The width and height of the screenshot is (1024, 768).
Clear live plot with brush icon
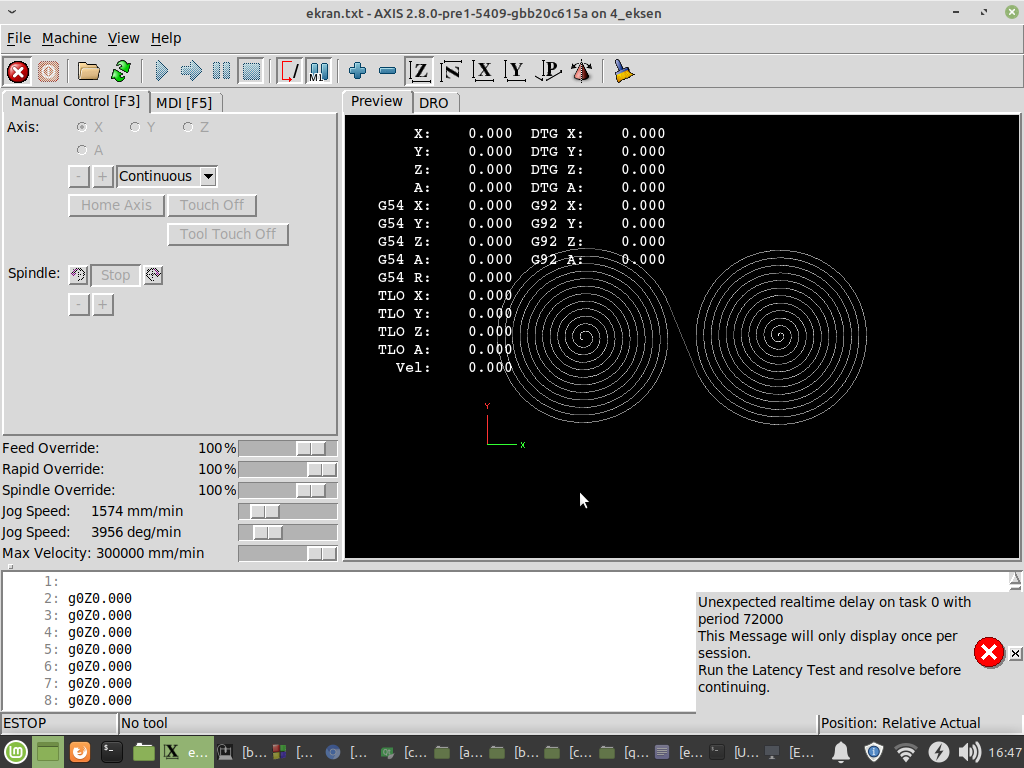click(623, 71)
